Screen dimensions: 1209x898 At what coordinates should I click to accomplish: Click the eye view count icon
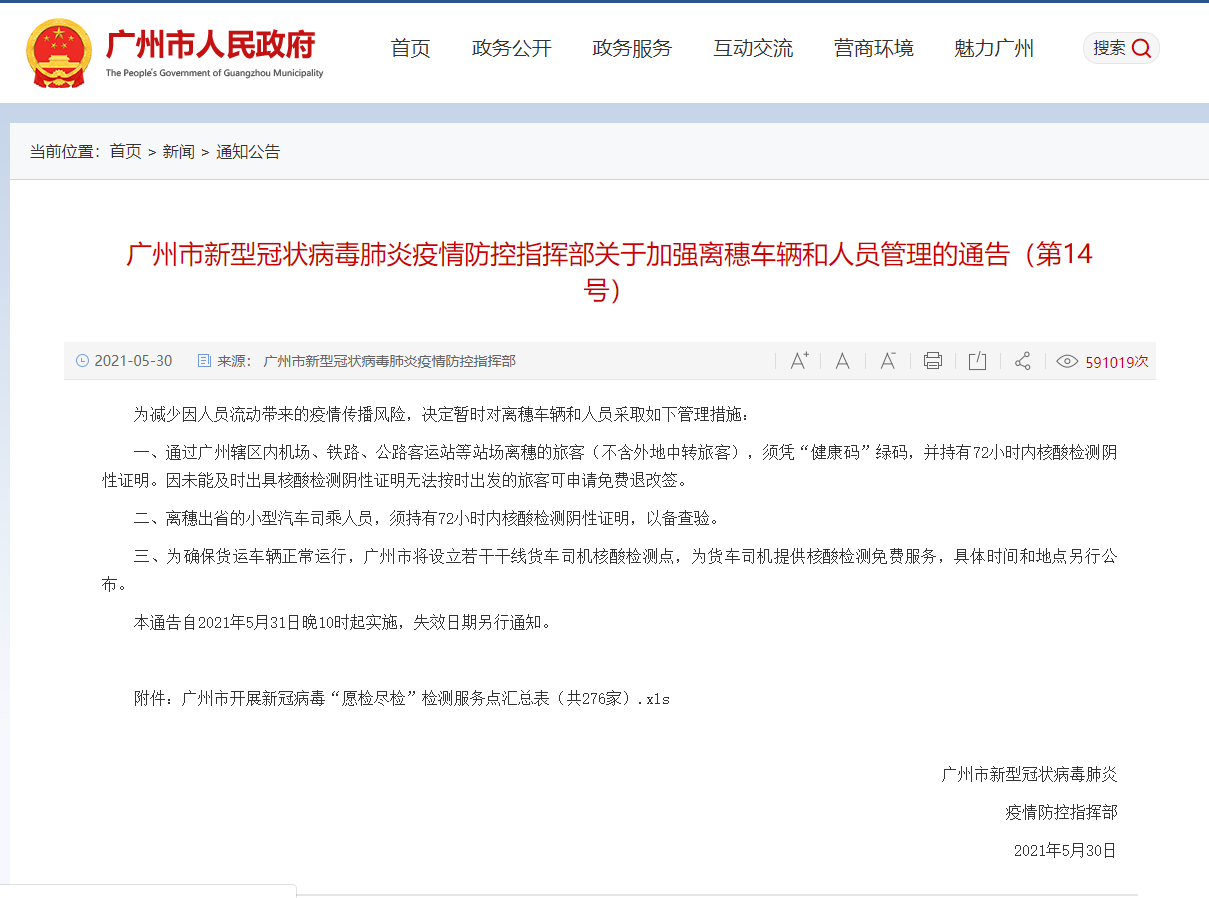[1067, 362]
